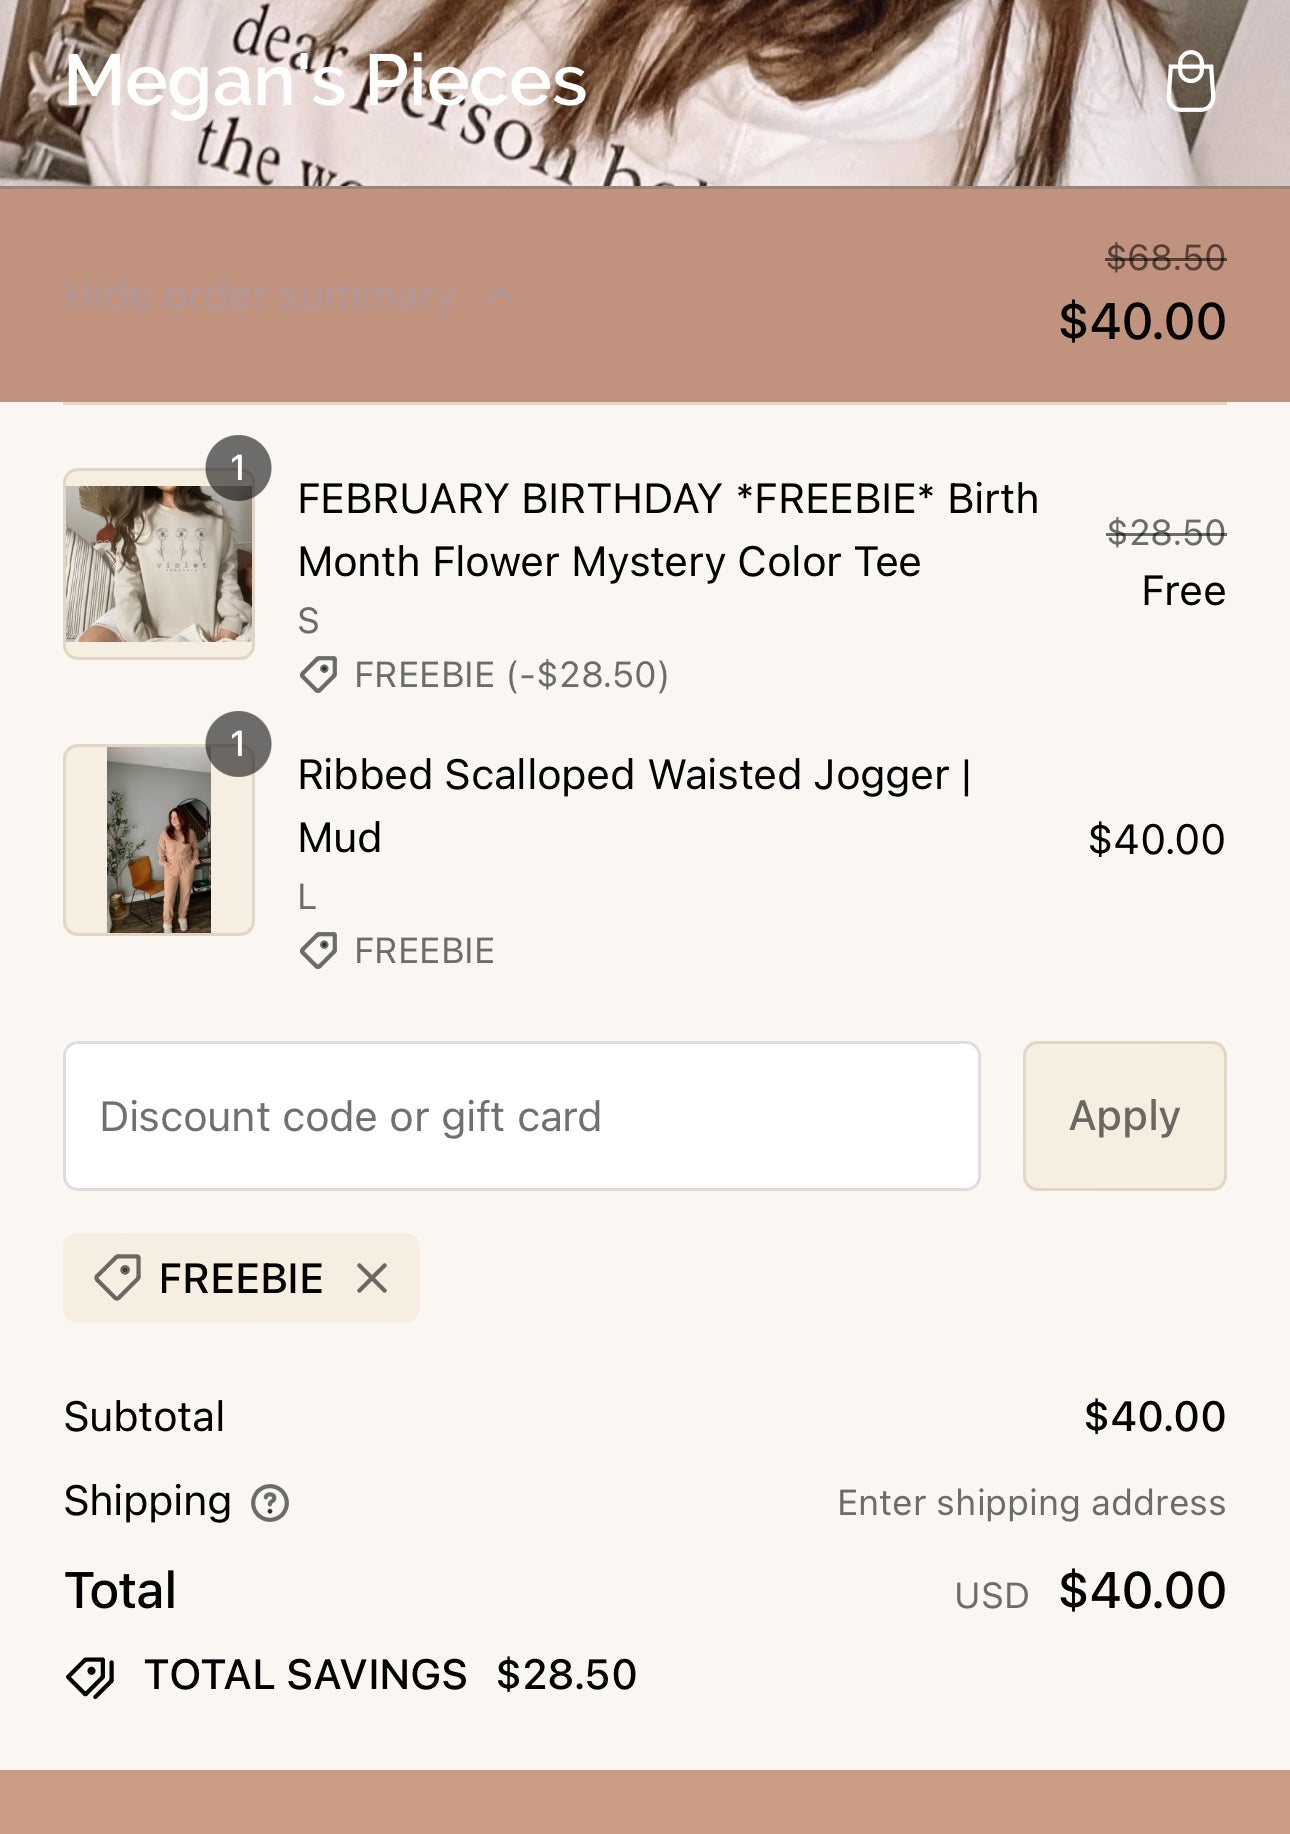Open the shopping bag cart icon
The width and height of the screenshot is (1290, 1834).
point(1193,78)
